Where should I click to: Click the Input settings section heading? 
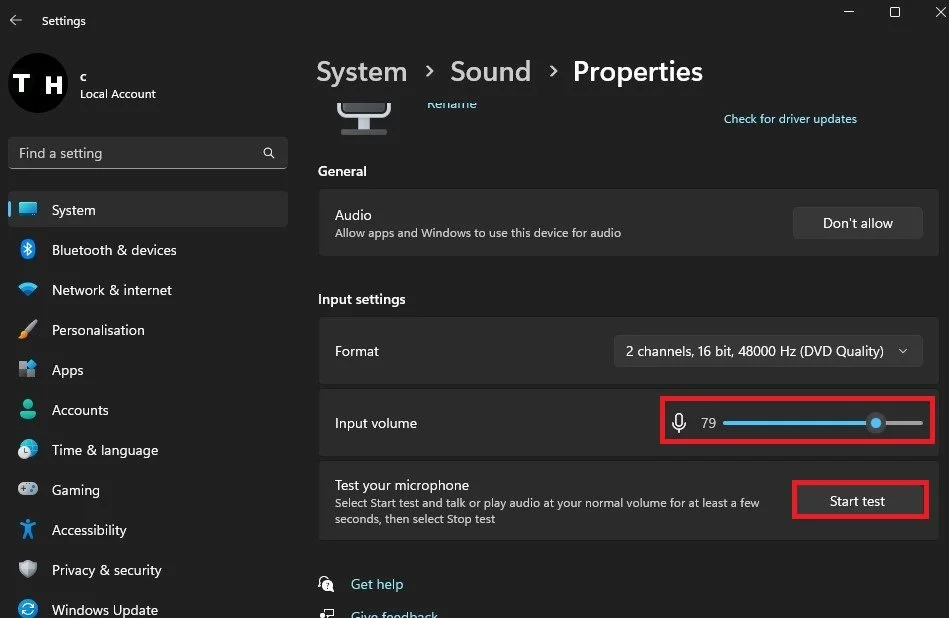click(x=361, y=299)
